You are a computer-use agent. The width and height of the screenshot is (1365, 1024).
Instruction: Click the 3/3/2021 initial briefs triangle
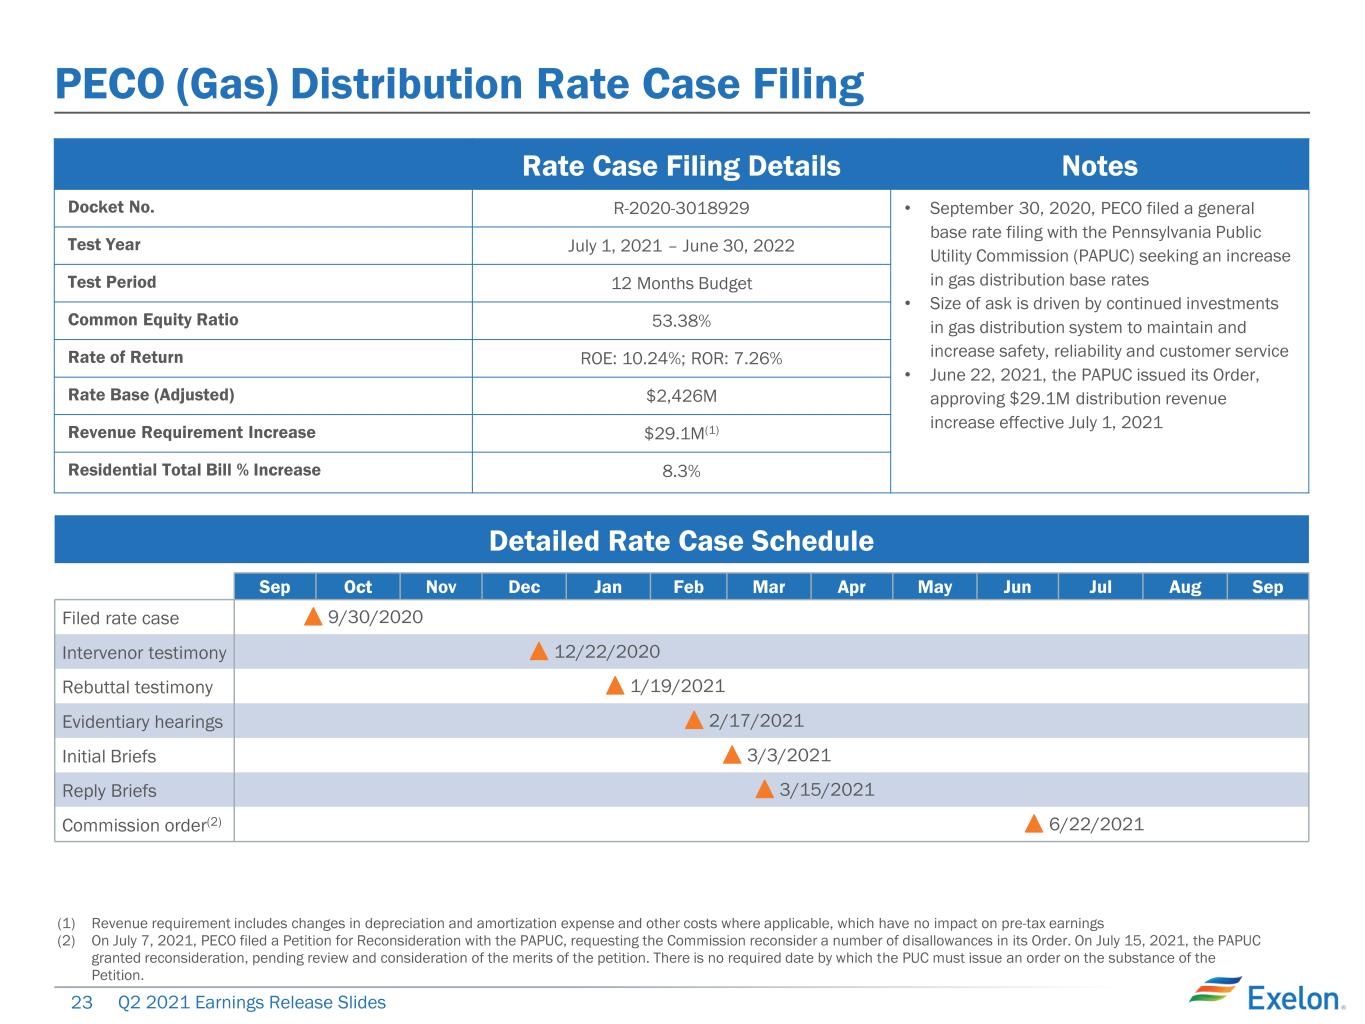[x=732, y=754]
